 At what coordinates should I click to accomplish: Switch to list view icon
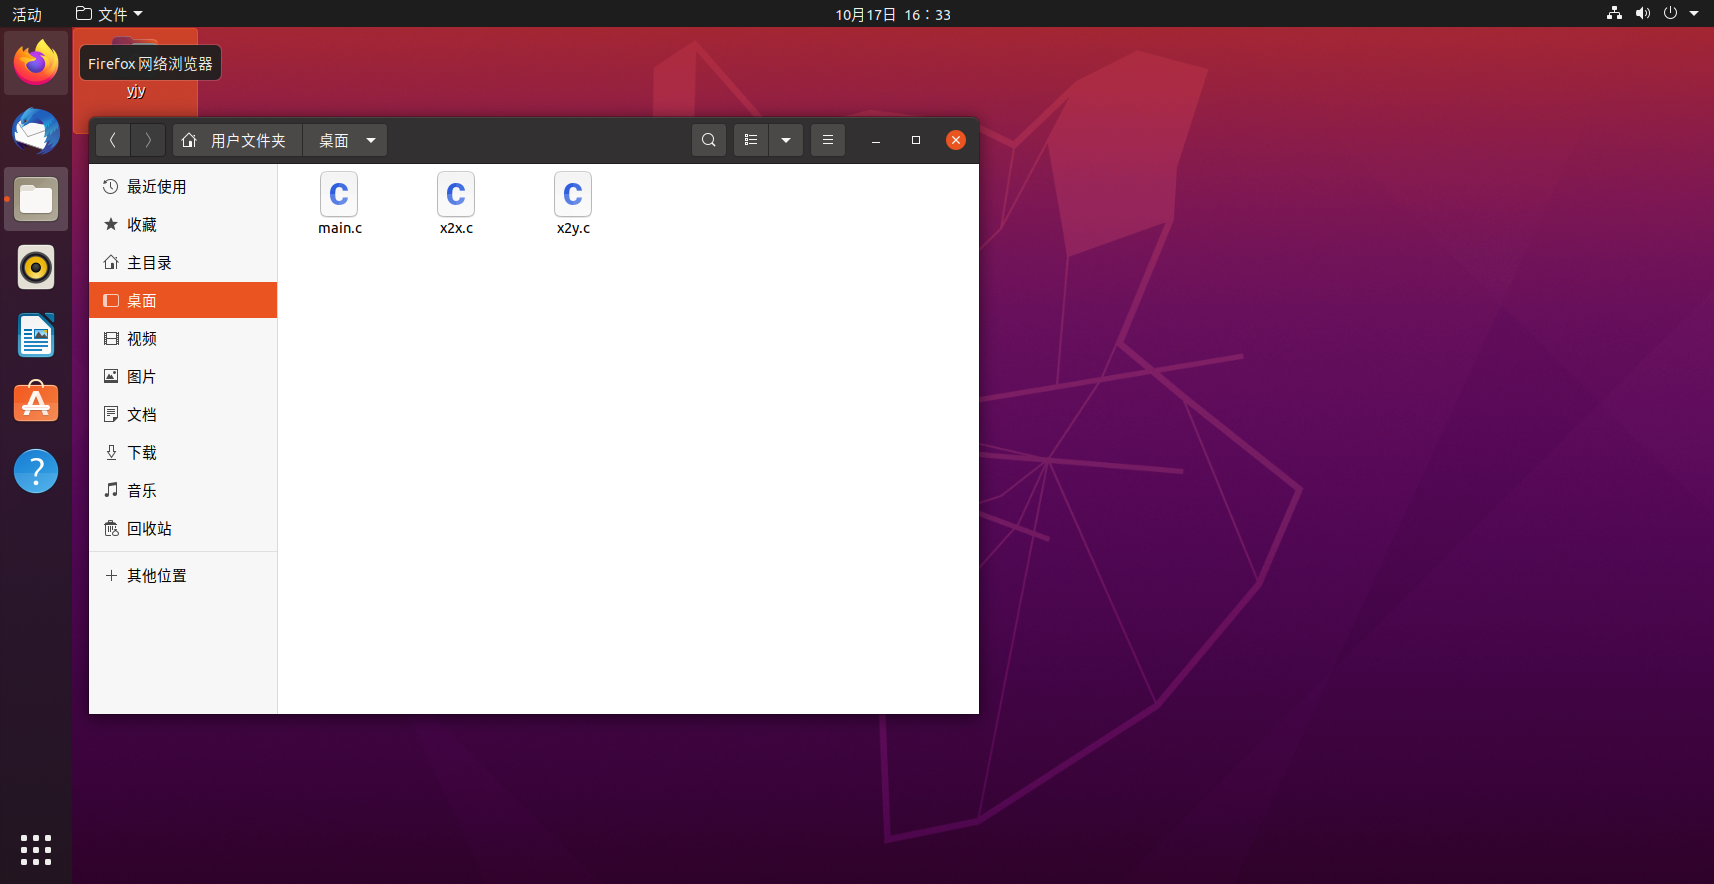(751, 140)
